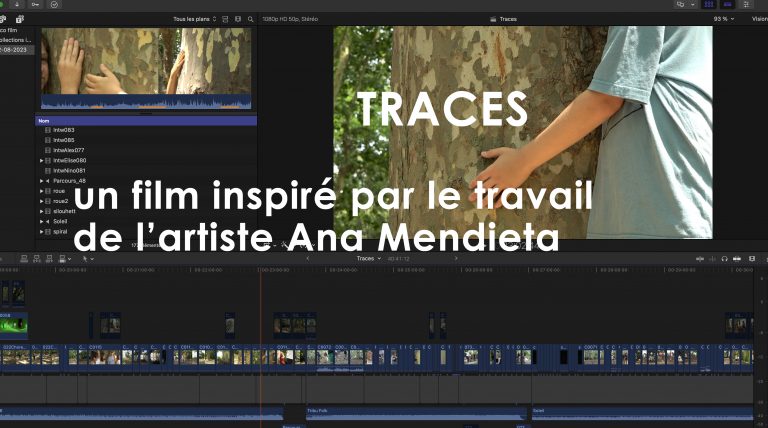Click the Nom column header
This screenshot has width=768, height=428.
[x=43, y=120]
